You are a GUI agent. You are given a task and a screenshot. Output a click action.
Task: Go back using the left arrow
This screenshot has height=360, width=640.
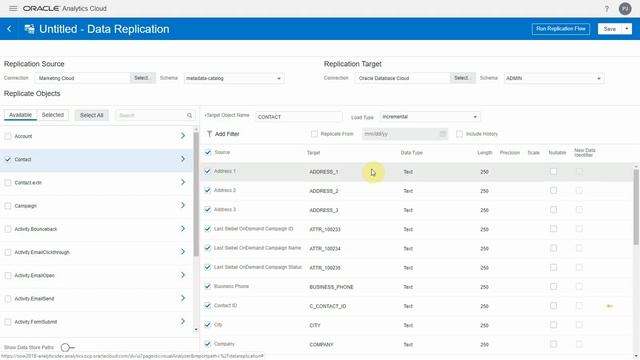point(9,29)
